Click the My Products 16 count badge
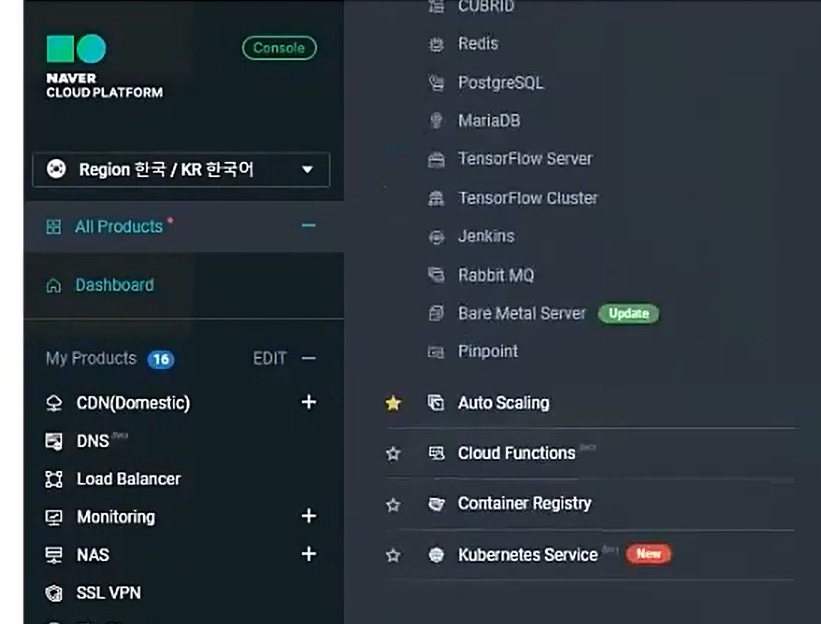The image size is (821, 624). (161, 359)
